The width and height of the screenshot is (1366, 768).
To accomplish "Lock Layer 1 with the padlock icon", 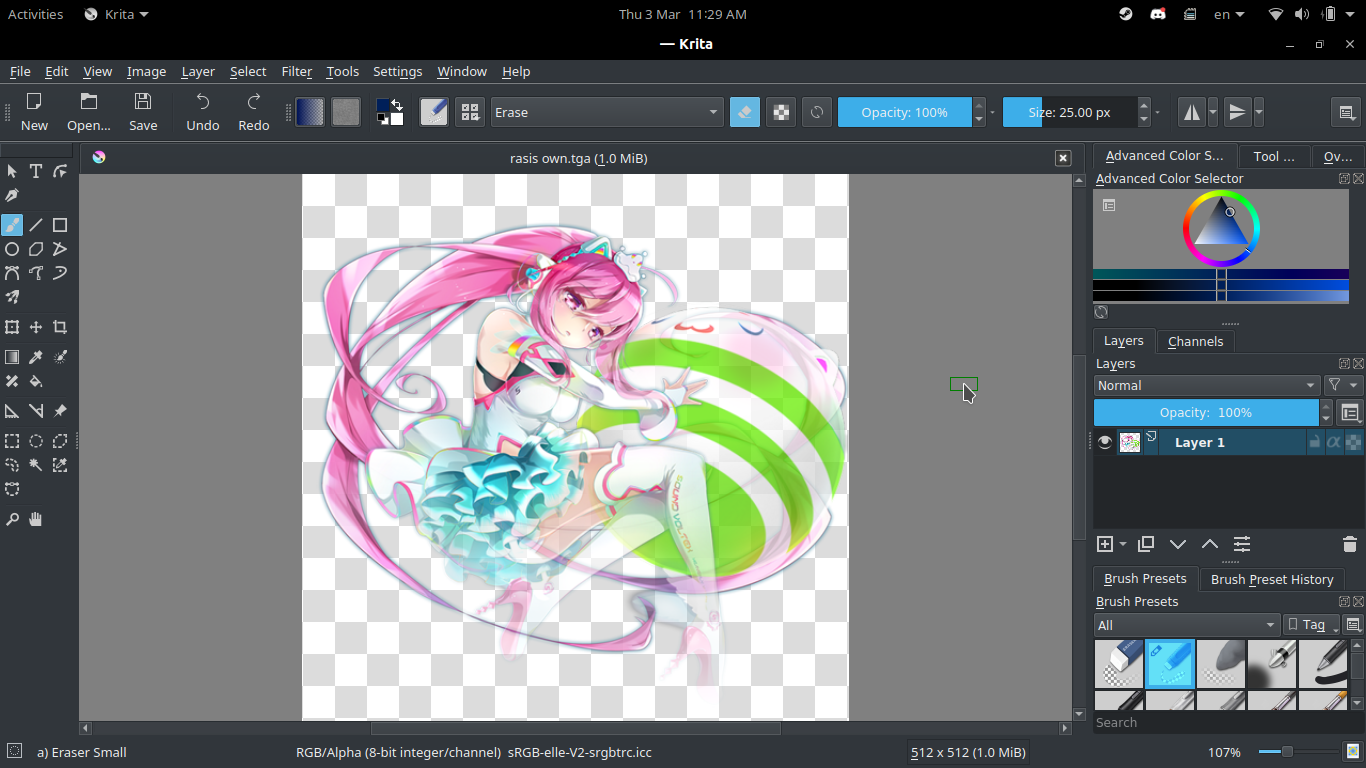I will (x=1314, y=442).
